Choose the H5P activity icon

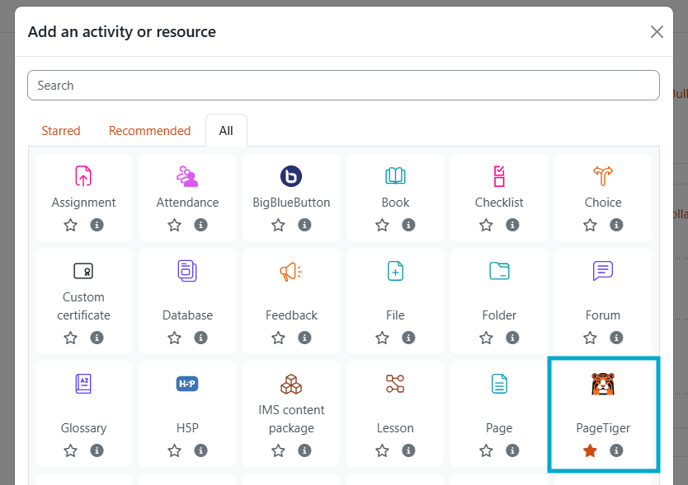tap(187, 384)
